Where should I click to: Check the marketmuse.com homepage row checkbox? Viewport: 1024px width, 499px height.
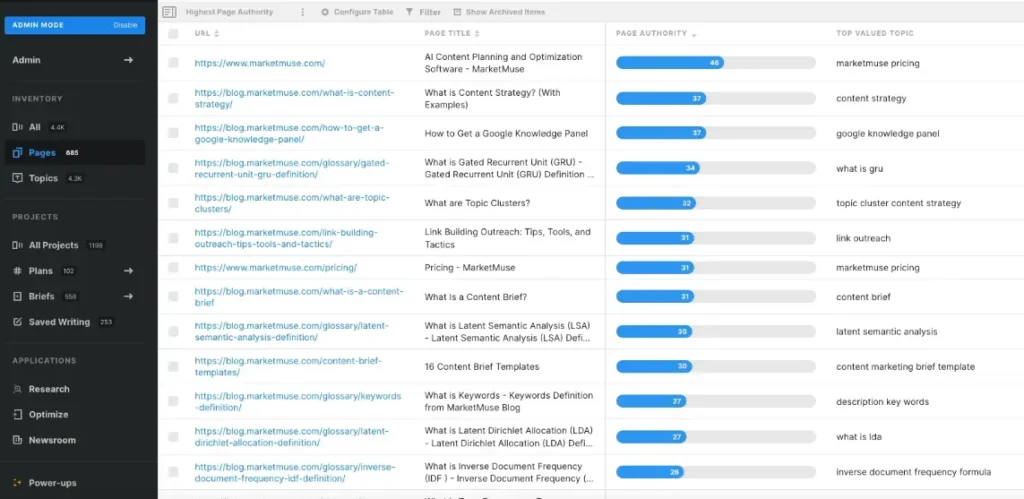pos(173,63)
